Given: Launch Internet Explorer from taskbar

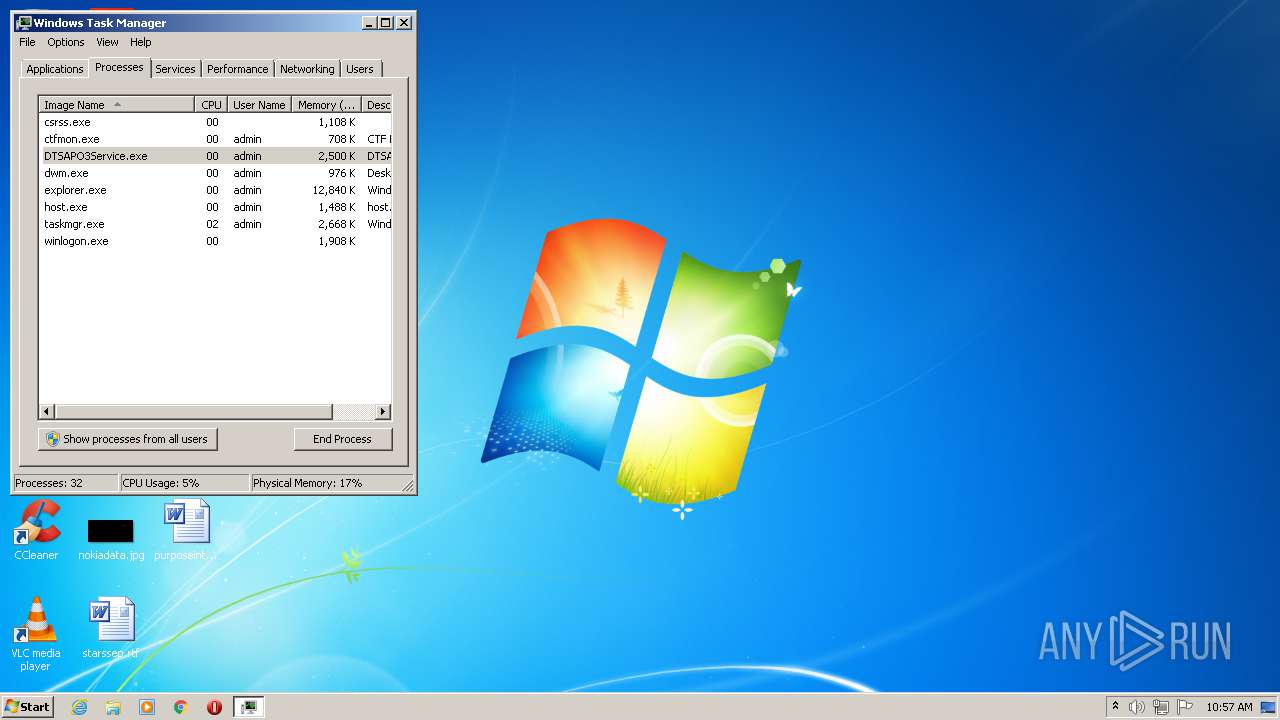Looking at the screenshot, I should (x=80, y=707).
